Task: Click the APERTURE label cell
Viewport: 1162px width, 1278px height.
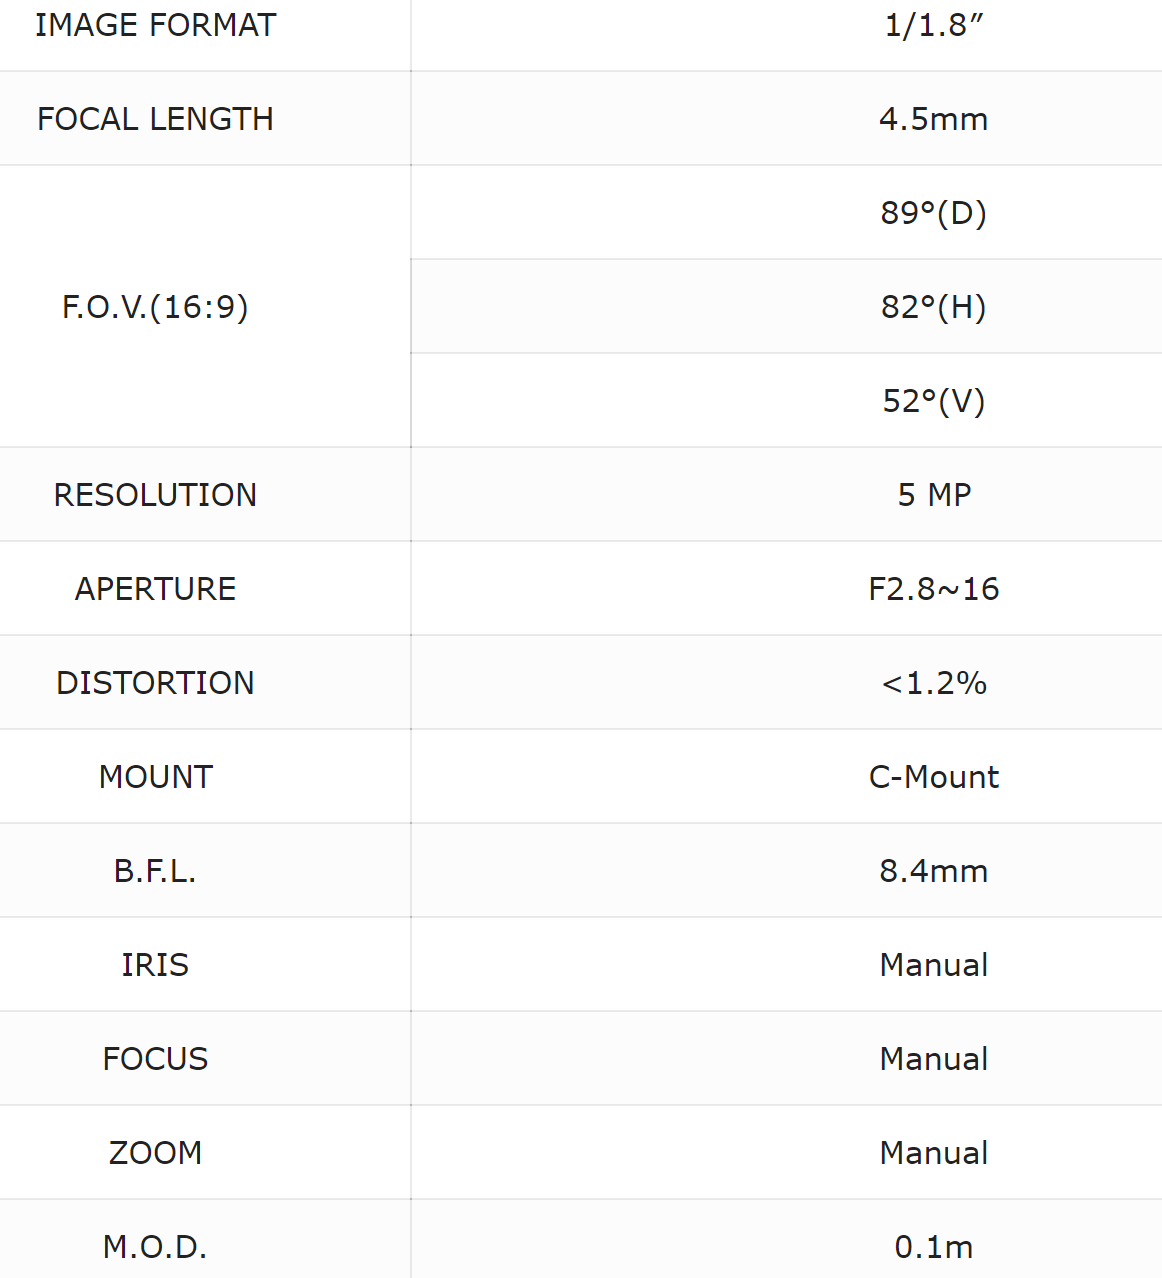Action: coord(155,589)
